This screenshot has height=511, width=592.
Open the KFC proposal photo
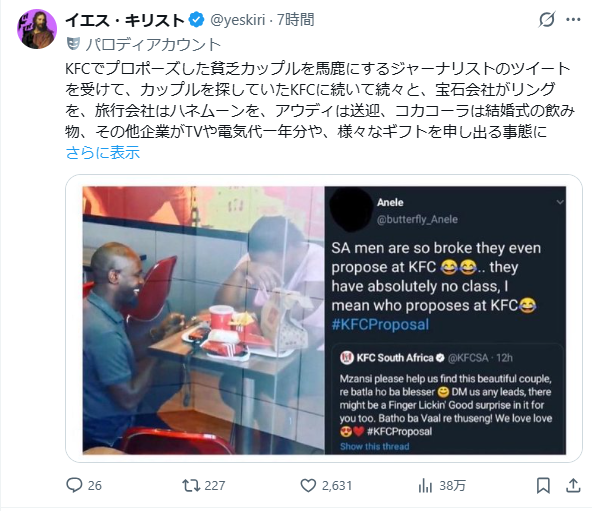(204, 320)
